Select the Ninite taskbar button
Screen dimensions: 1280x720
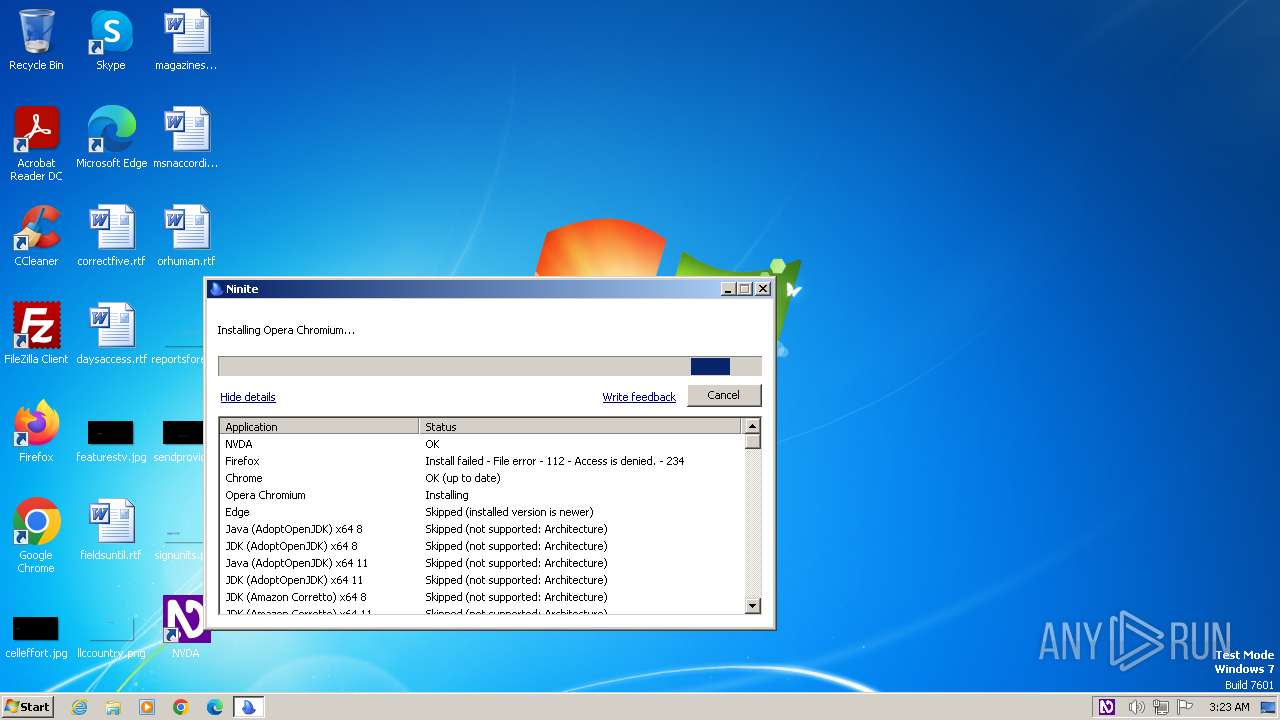248,707
